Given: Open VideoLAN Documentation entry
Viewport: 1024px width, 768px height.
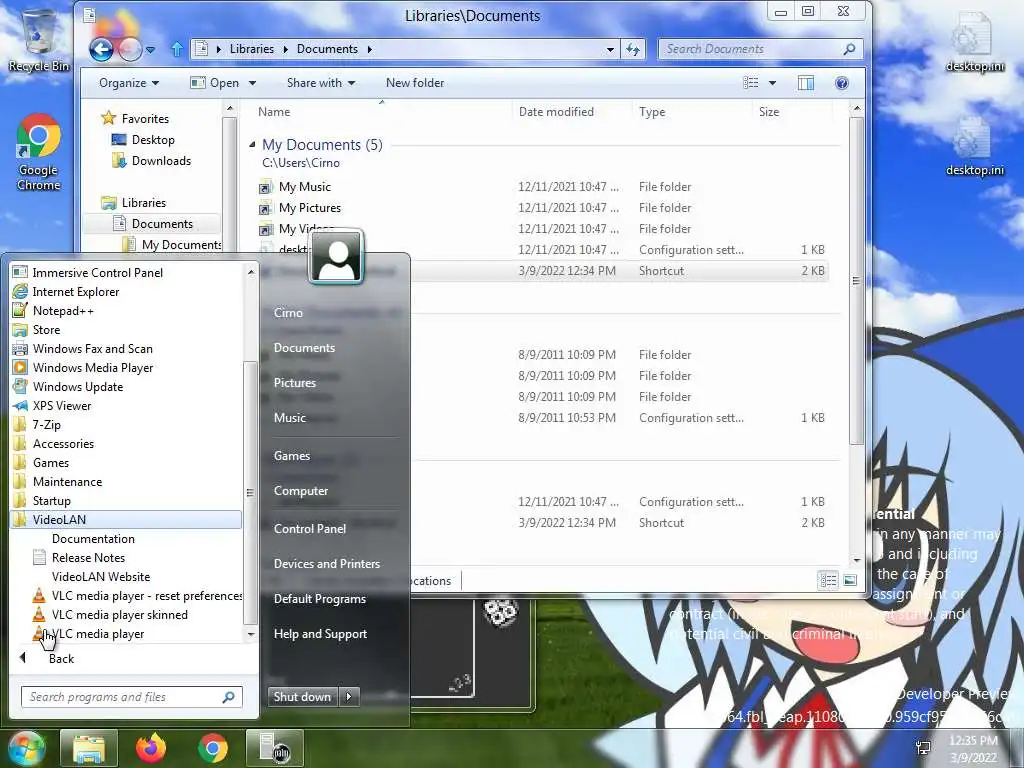Looking at the screenshot, I should coord(93,538).
